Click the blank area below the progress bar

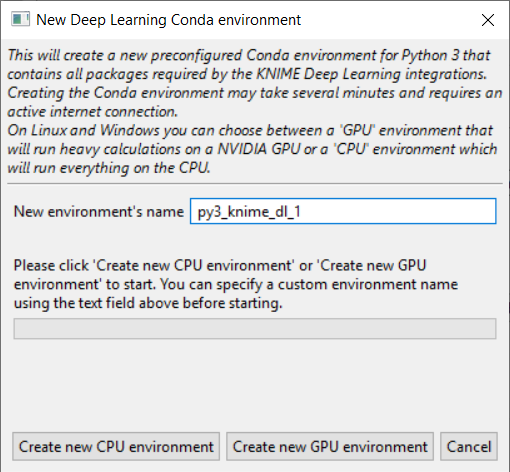[255, 383]
